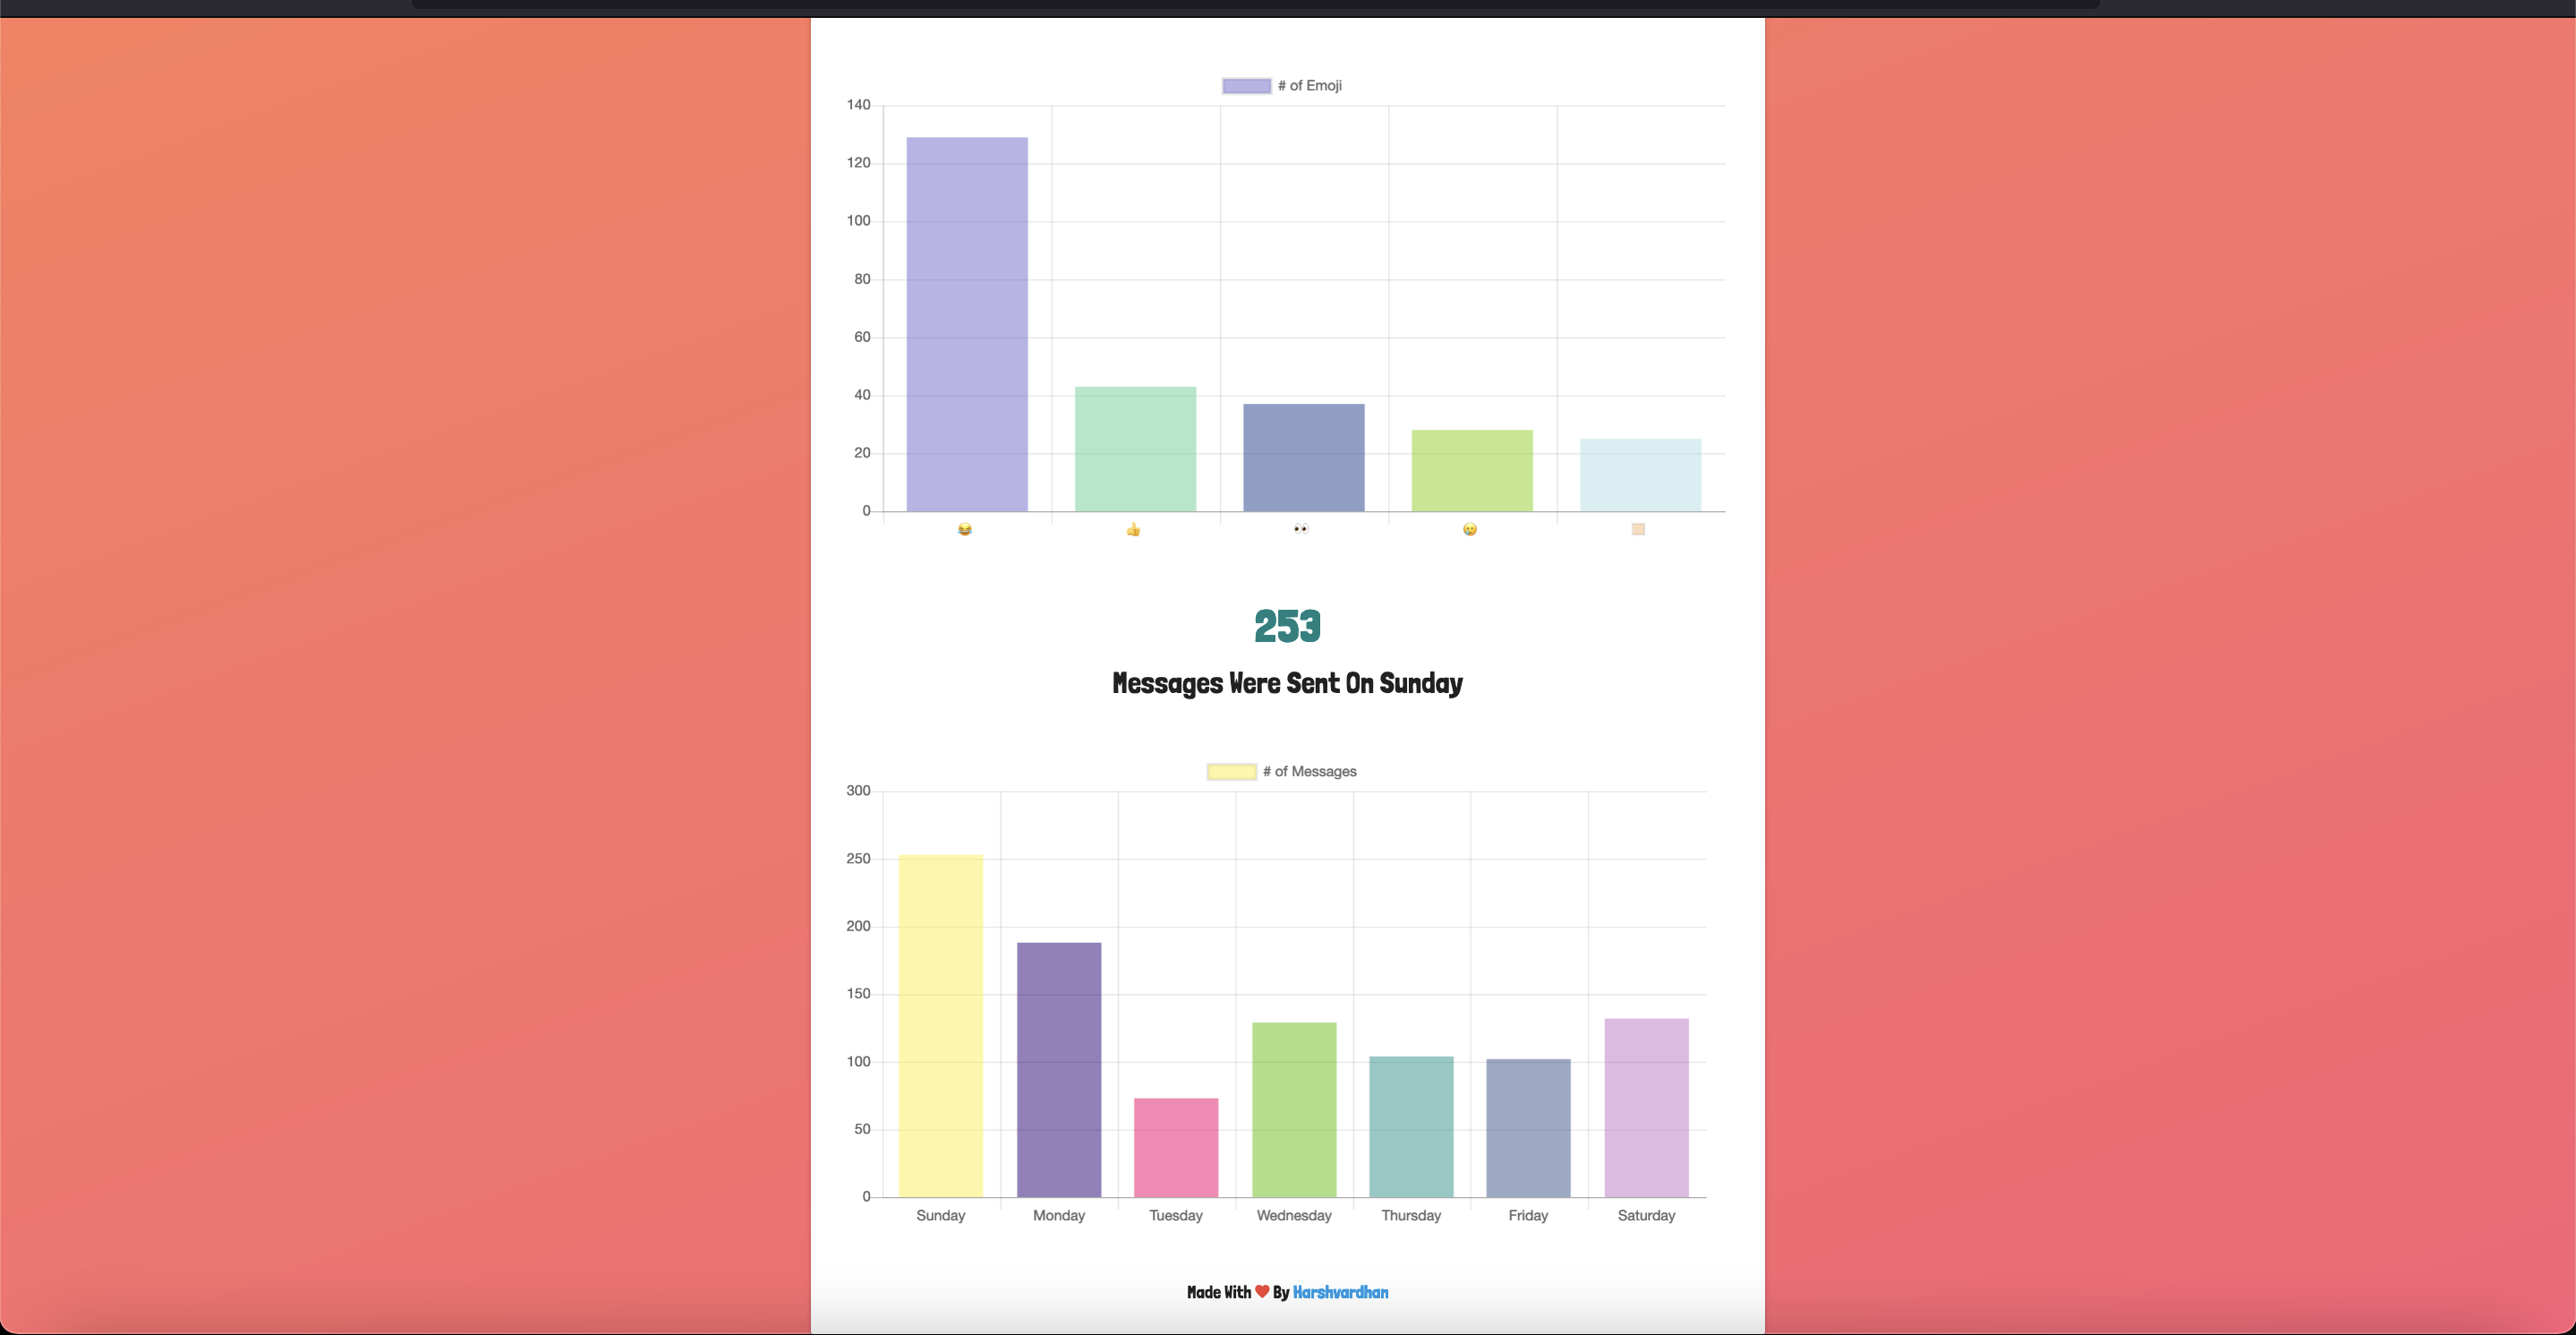Select the tallest bar in the emoji chart
This screenshot has width=2576, height=1335.
(x=966, y=320)
